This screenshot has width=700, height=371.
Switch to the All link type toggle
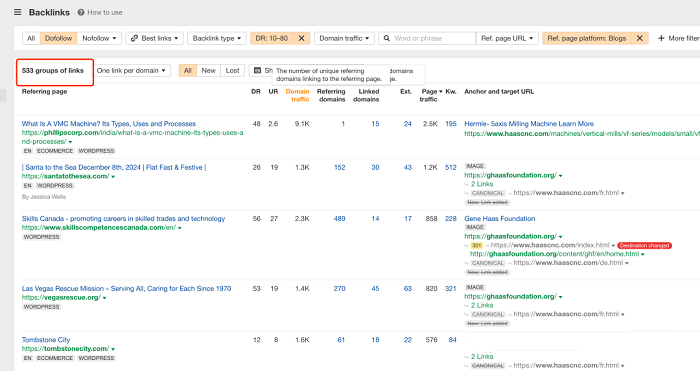point(31,38)
